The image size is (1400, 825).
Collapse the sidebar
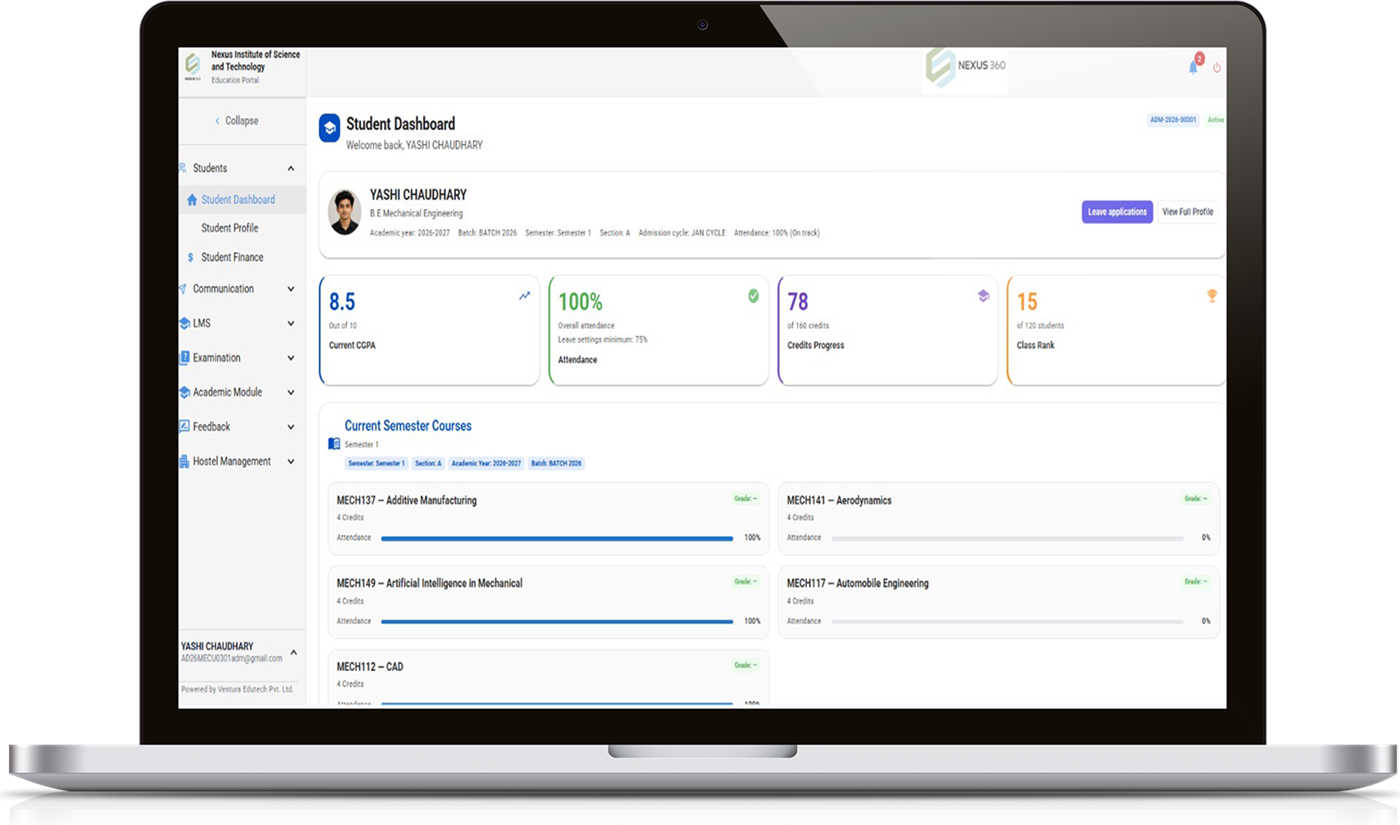click(237, 121)
